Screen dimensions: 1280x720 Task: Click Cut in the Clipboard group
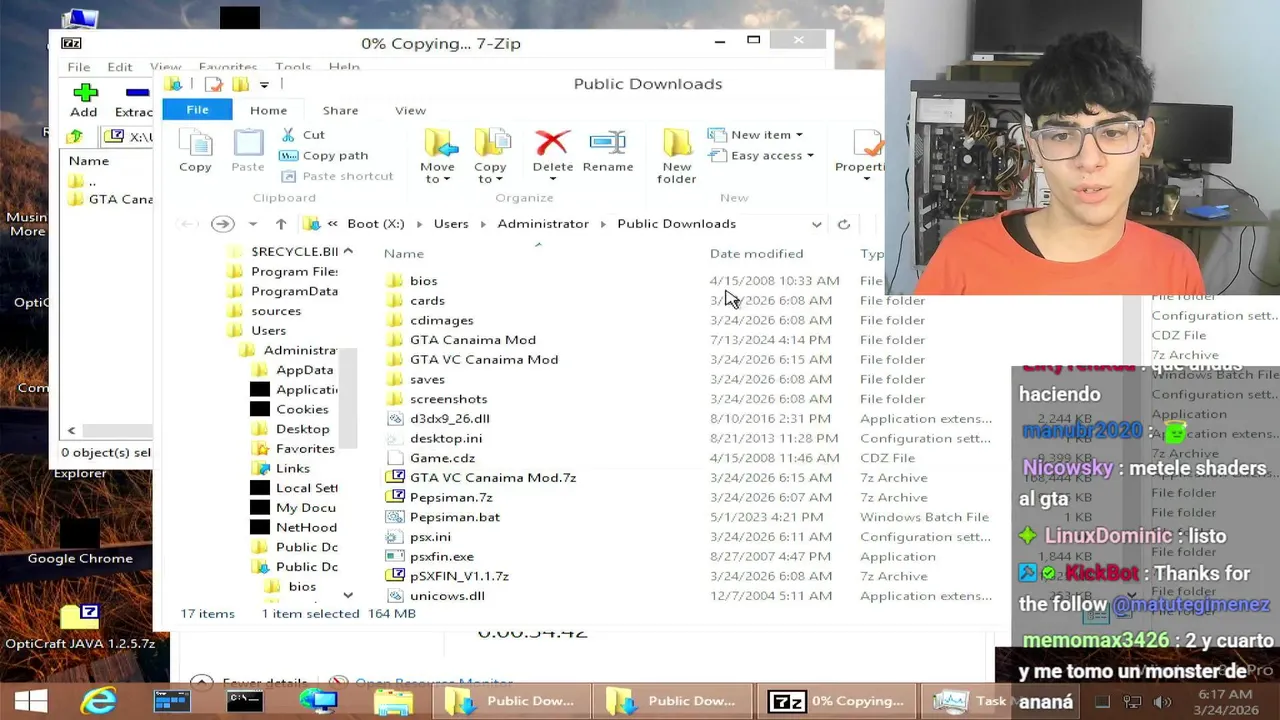[302, 135]
